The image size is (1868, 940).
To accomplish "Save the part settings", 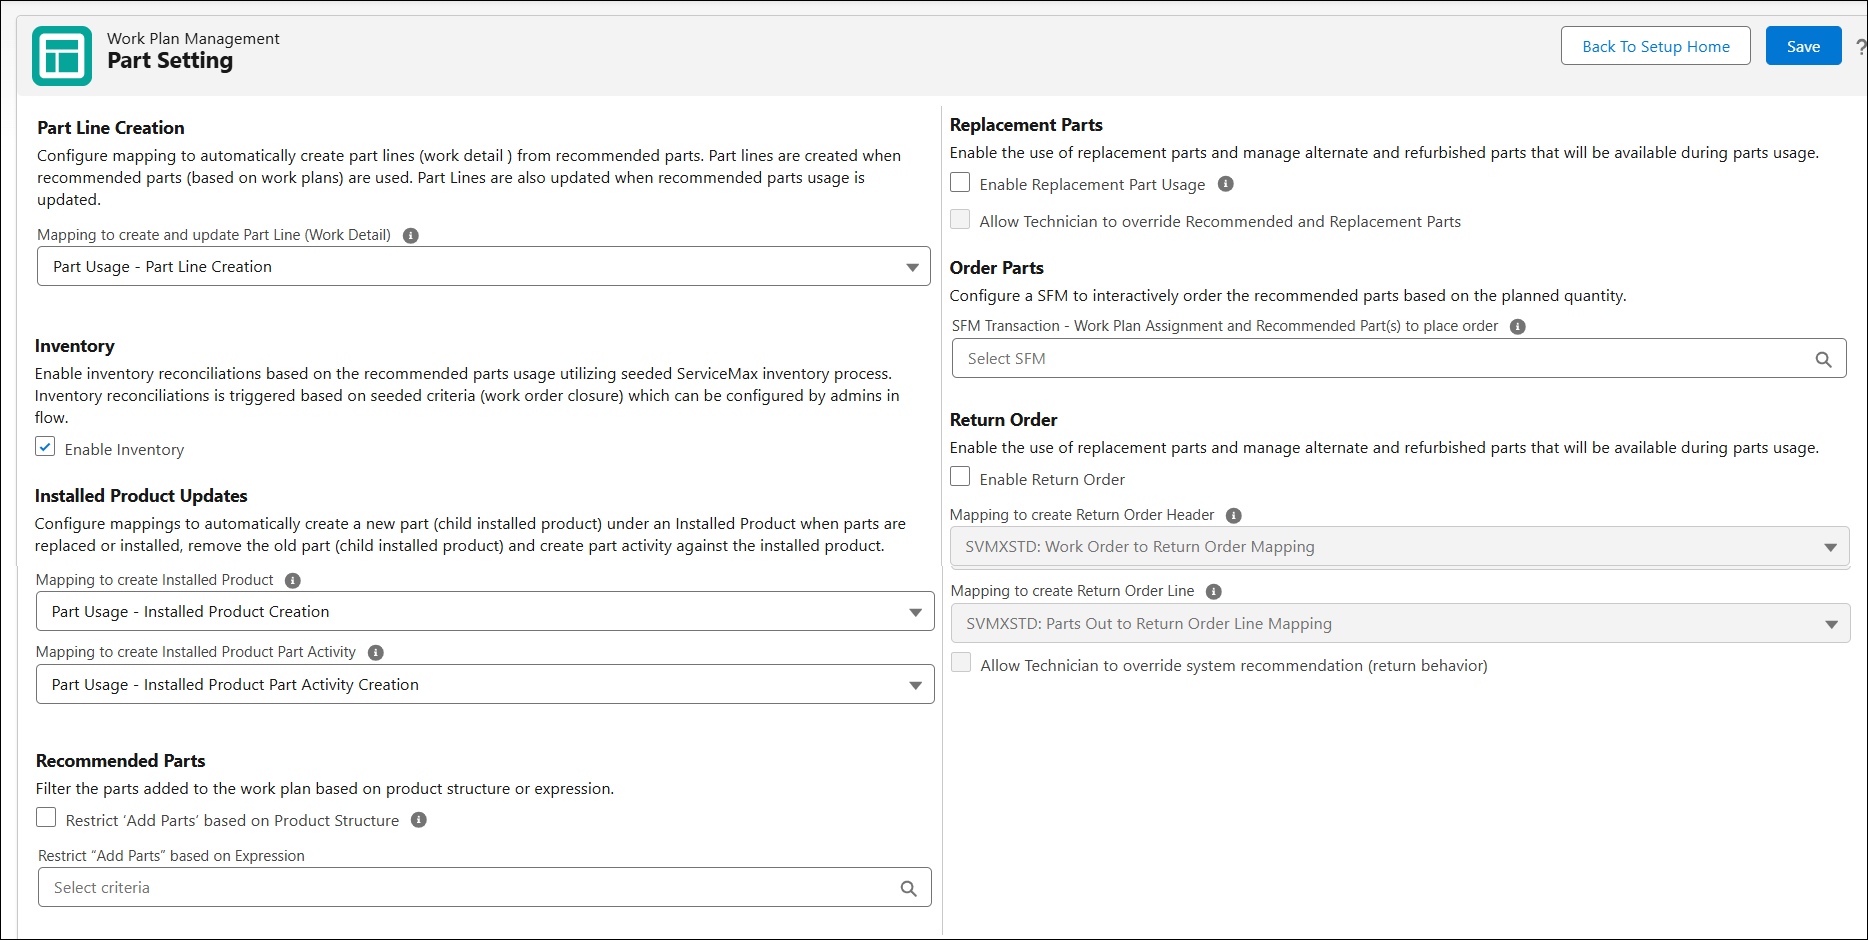I will coord(1804,46).
